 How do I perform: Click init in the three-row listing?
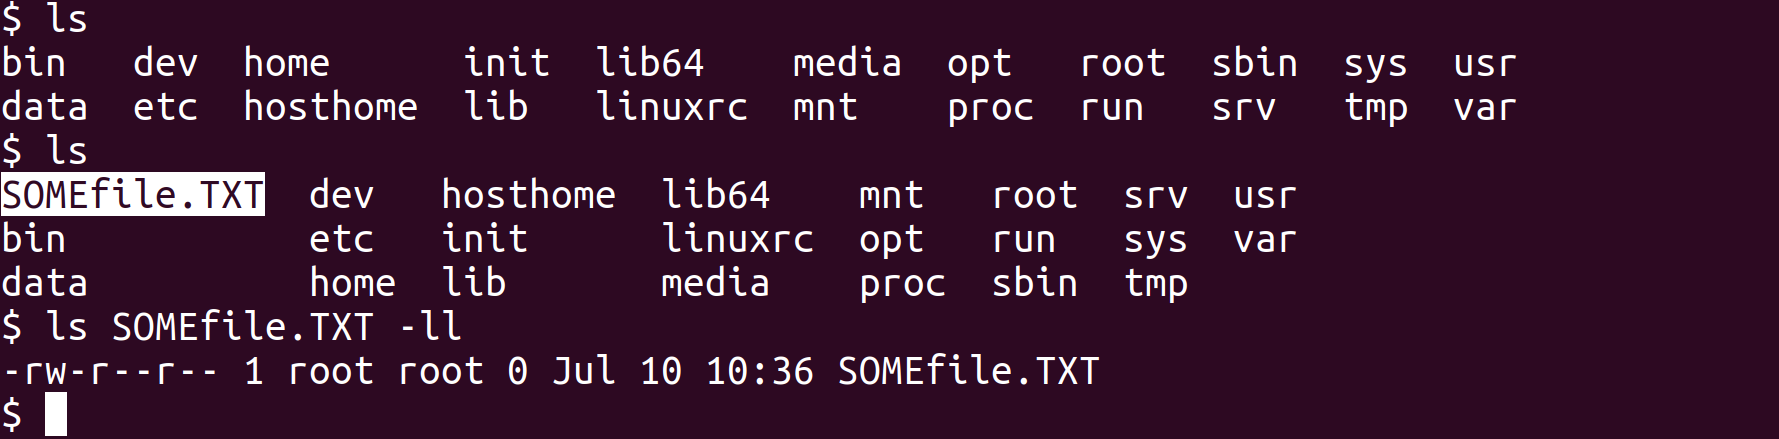484,239
